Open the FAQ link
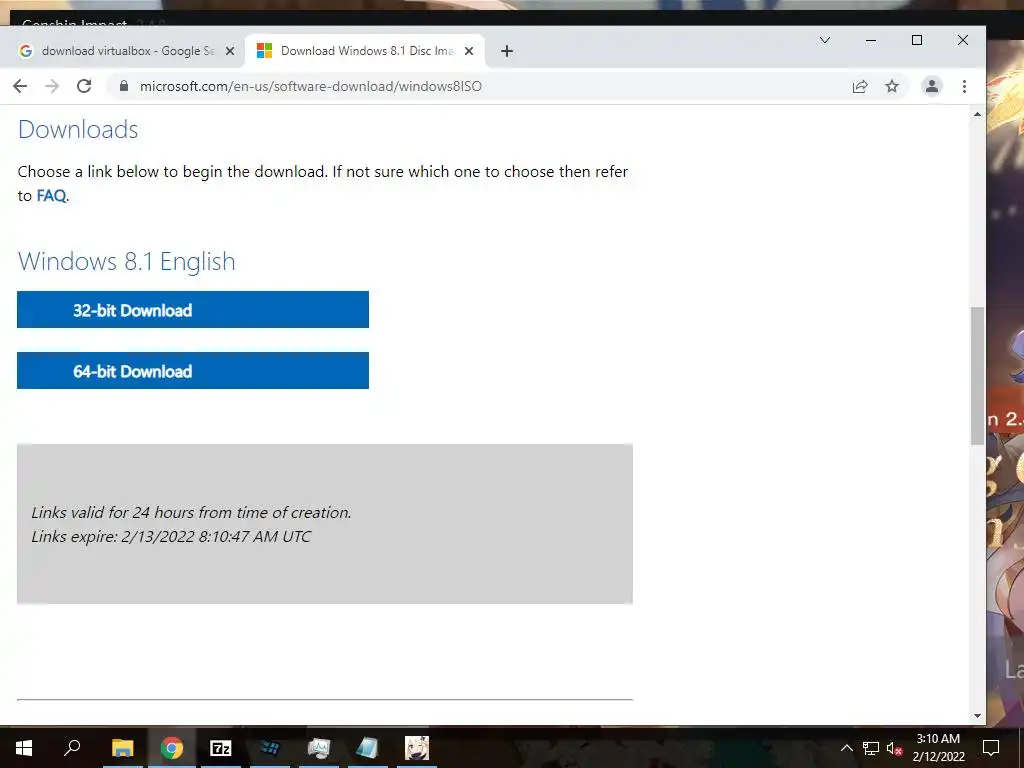Screen dimensions: 1024x768 click(51, 196)
